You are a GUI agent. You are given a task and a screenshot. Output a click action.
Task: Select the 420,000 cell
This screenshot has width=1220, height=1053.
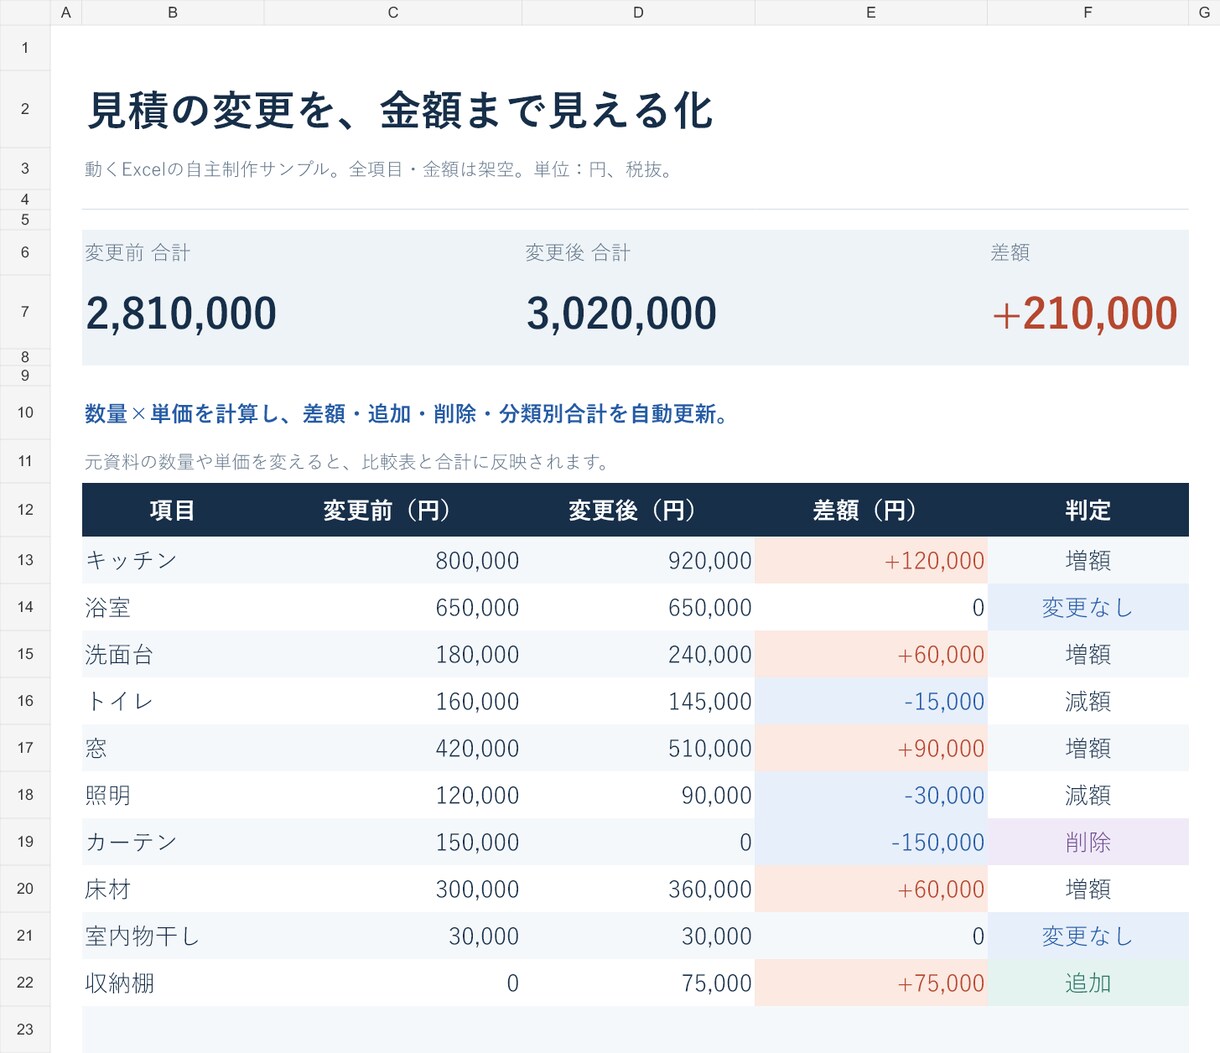pyautogui.click(x=393, y=748)
